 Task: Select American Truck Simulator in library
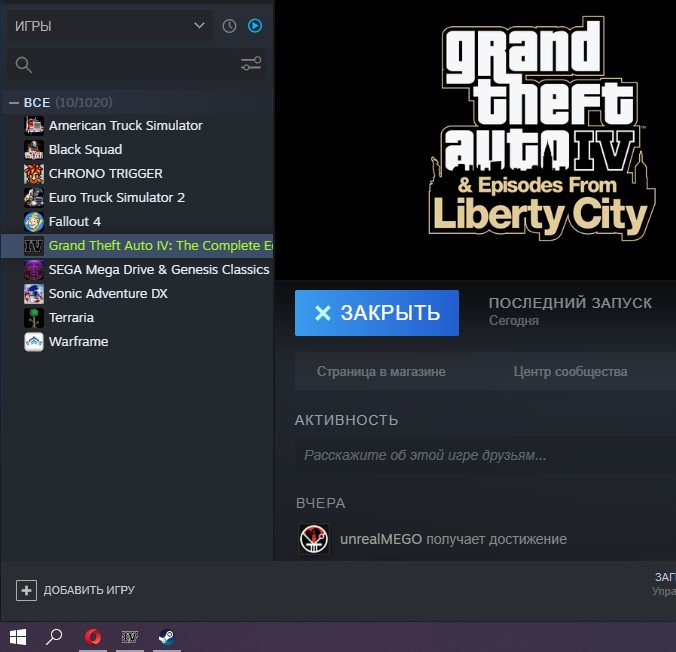(x=137, y=125)
